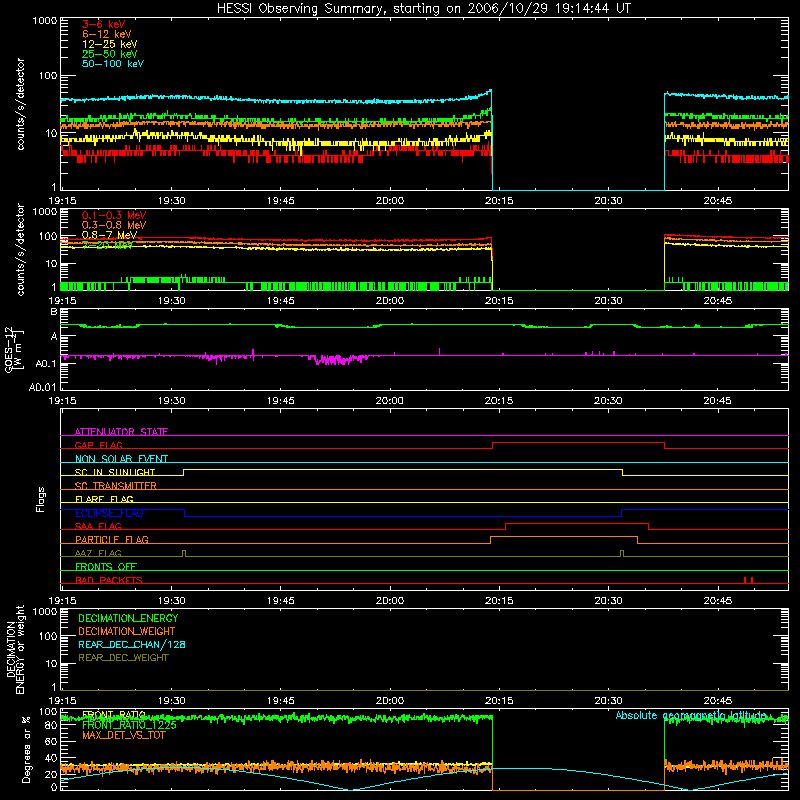Image resolution: width=800 pixels, height=800 pixels.
Task: Click the 0.3-0.8 MeV legend label
Action: (x=114, y=225)
